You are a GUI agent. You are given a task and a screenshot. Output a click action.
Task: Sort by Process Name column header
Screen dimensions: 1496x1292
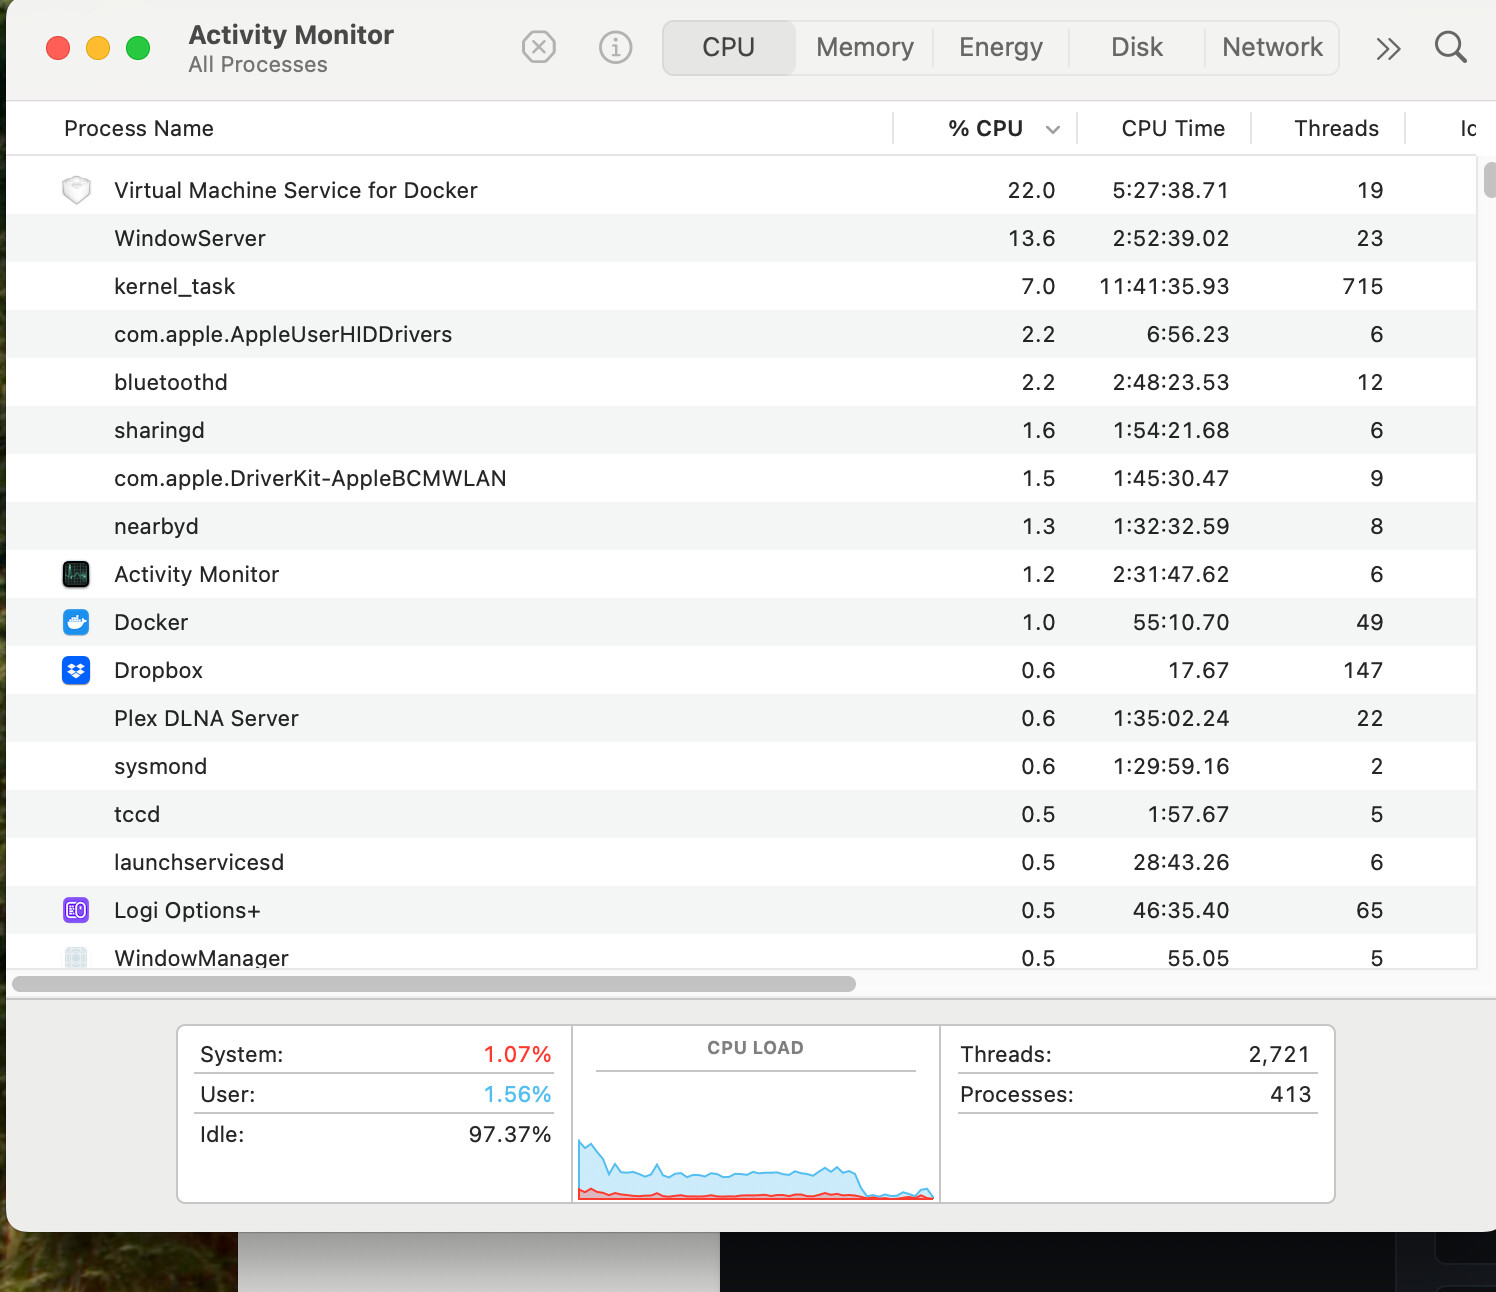click(x=139, y=128)
